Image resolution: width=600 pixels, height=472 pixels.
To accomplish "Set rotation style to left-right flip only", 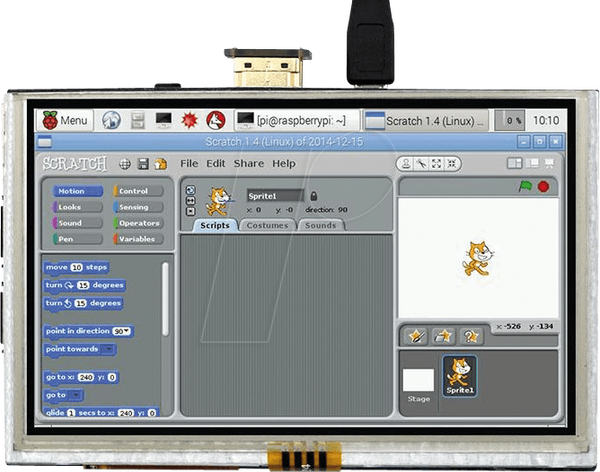I will [190, 201].
